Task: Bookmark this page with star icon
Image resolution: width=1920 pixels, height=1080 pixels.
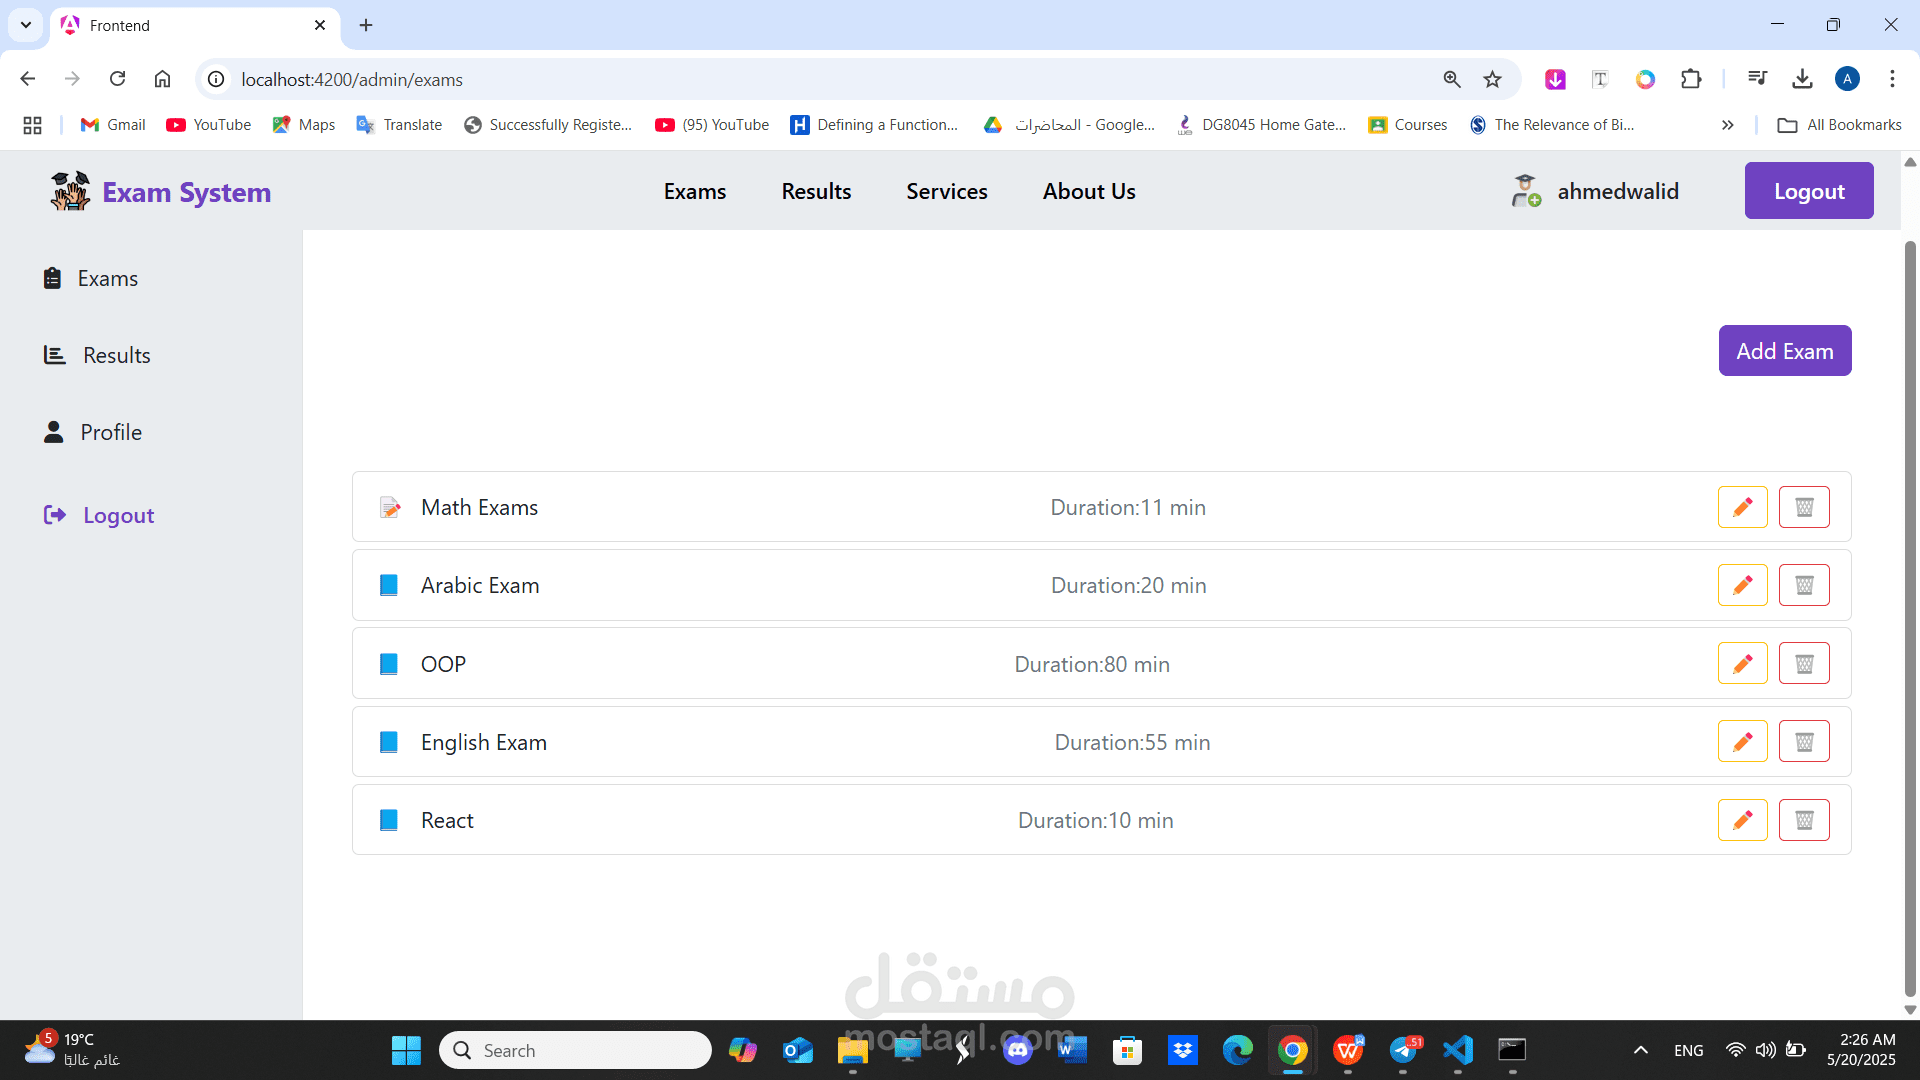Action: click(x=1492, y=79)
